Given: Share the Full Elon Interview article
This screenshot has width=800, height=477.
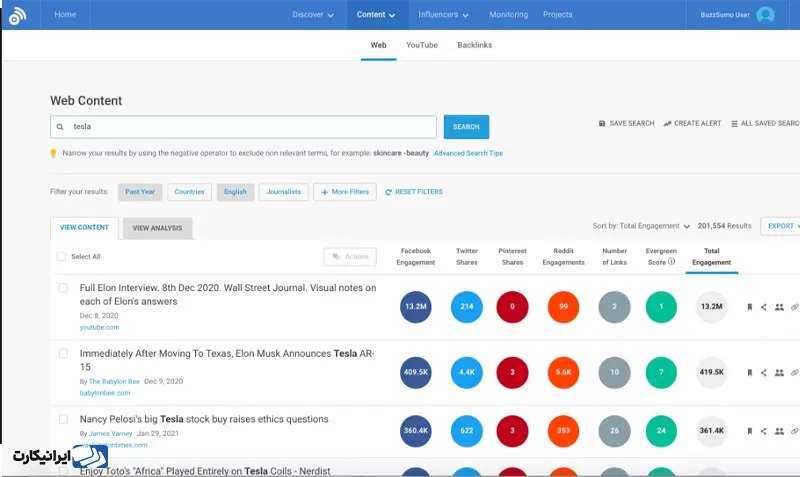Looking at the screenshot, I should pyautogui.click(x=764, y=307).
